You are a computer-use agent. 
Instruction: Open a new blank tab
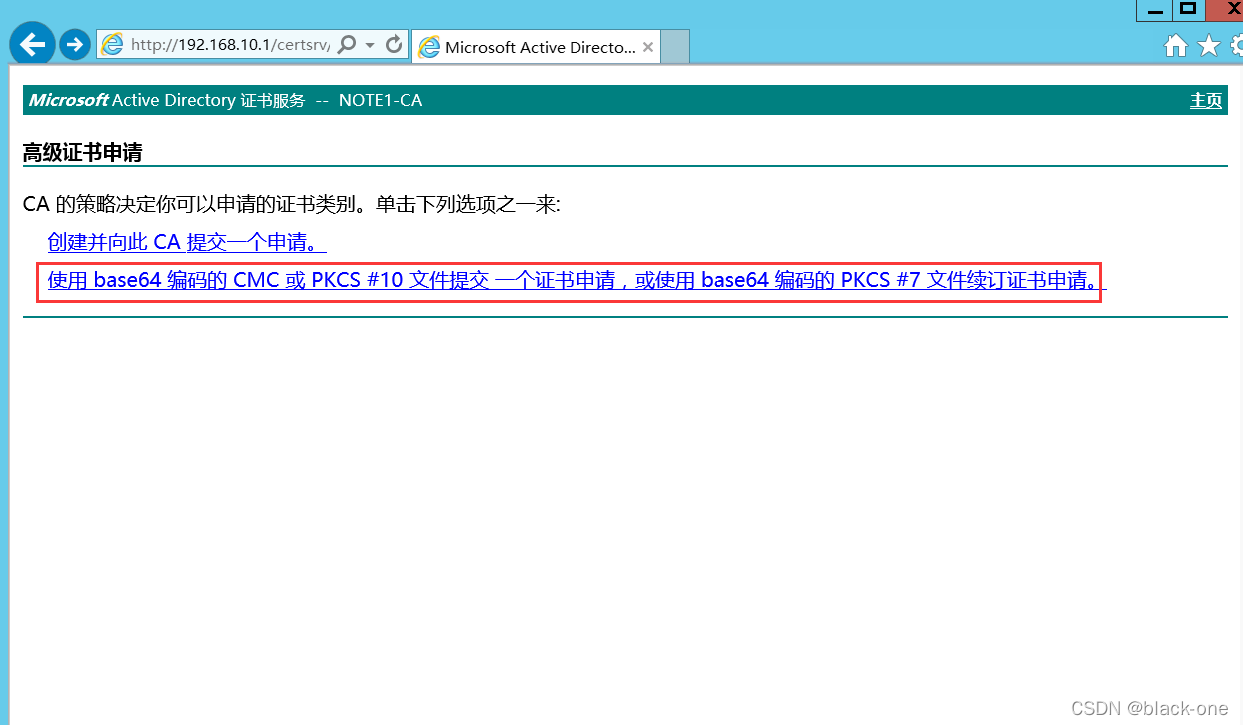coord(675,47)
